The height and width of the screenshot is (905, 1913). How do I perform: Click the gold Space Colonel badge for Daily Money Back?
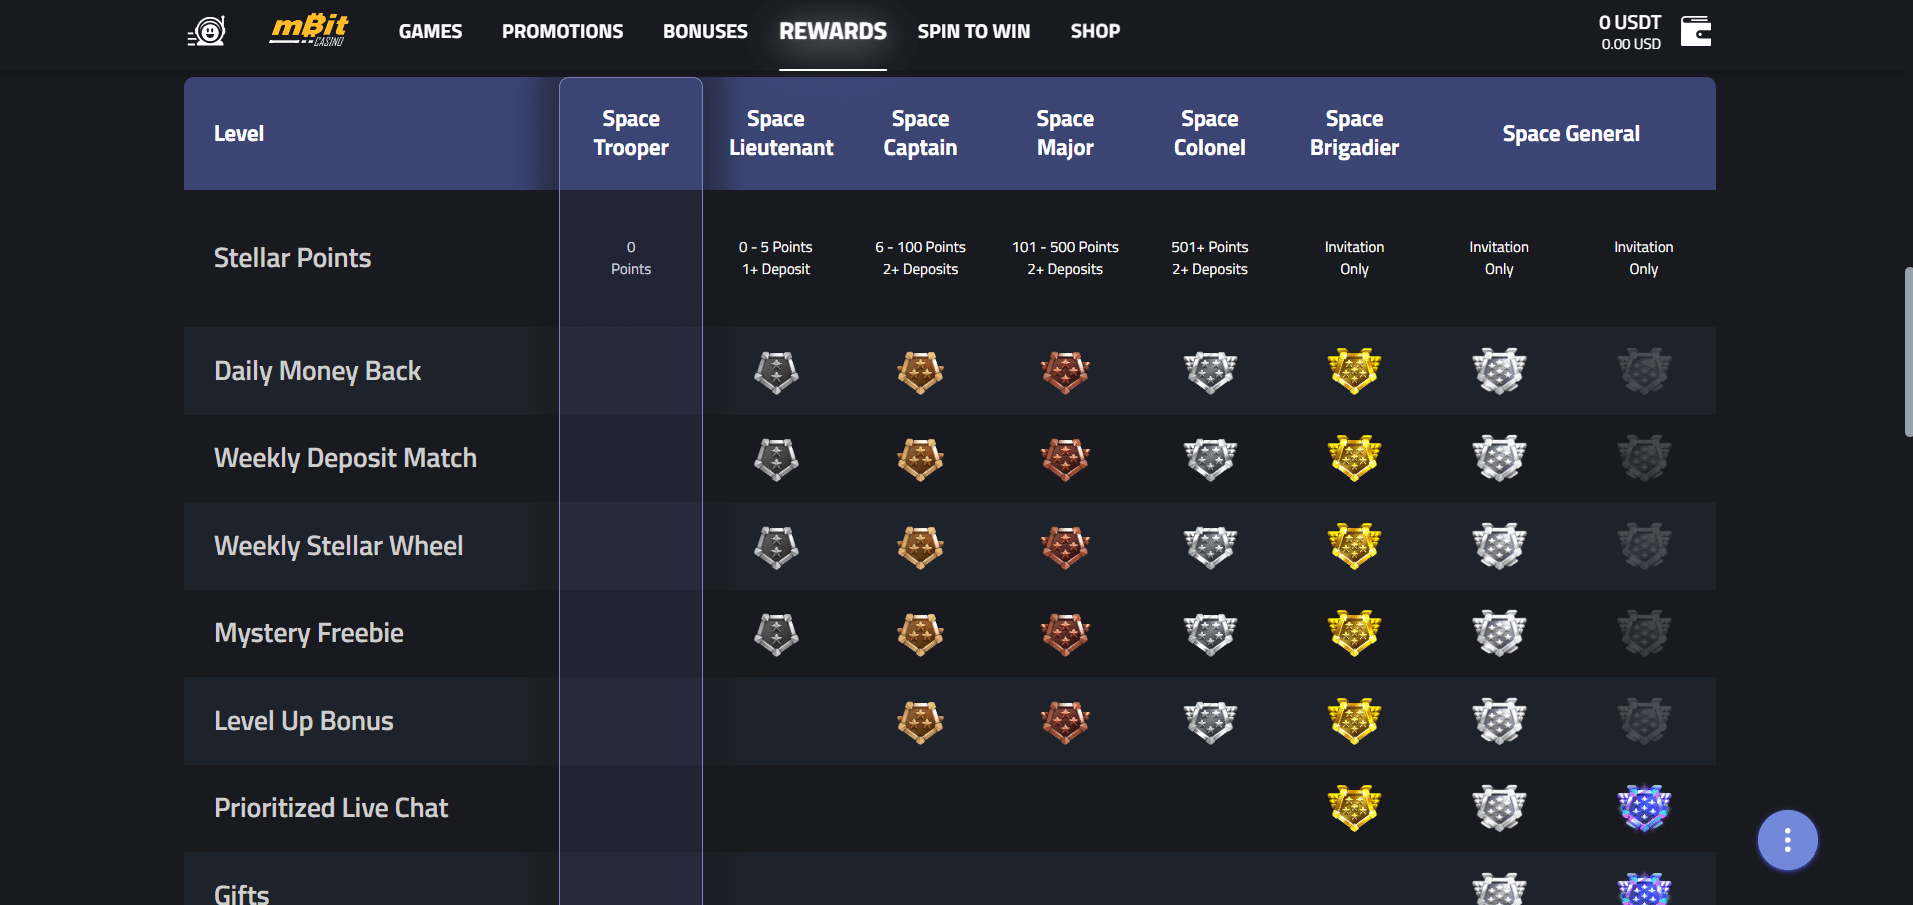click(x=1354, y=371)
